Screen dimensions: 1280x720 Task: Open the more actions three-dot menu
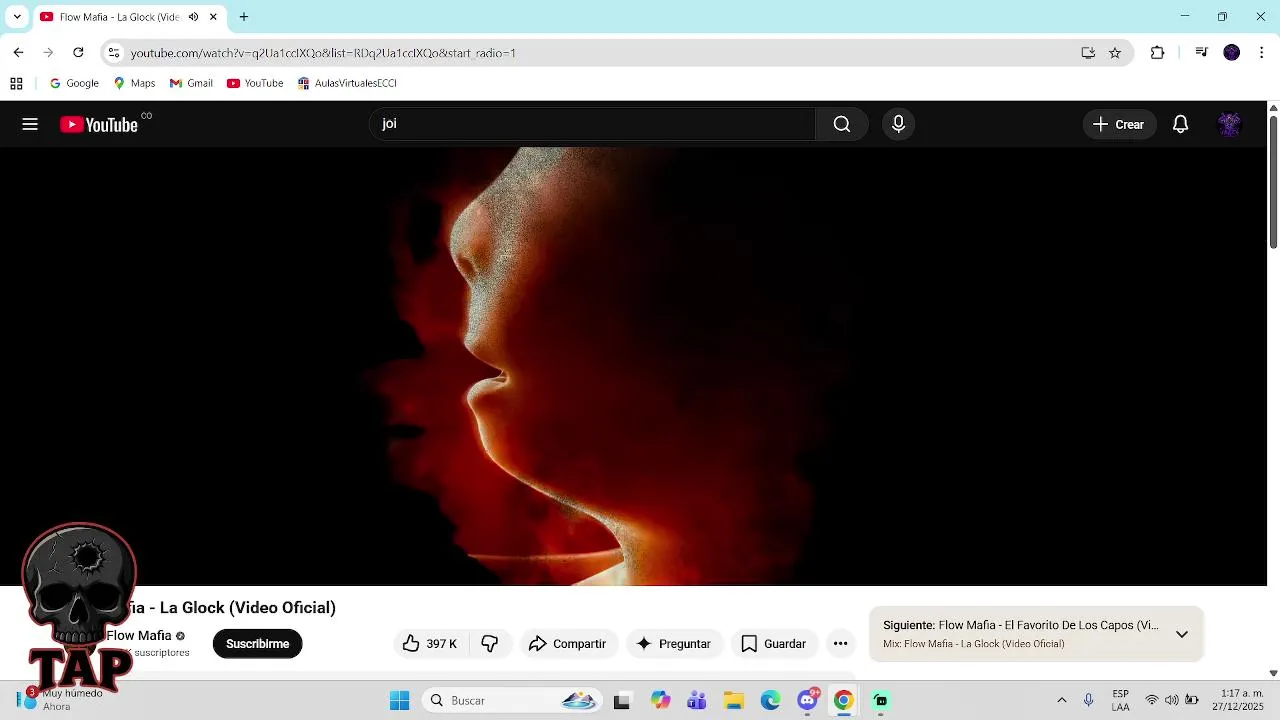tap(841, 644)
